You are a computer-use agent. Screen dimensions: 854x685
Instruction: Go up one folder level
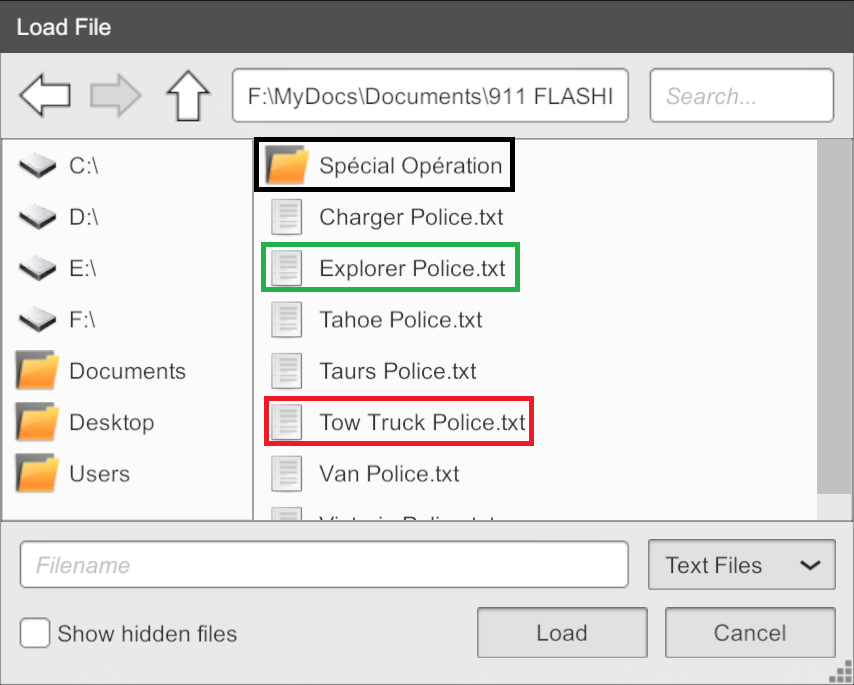[187, 96]
